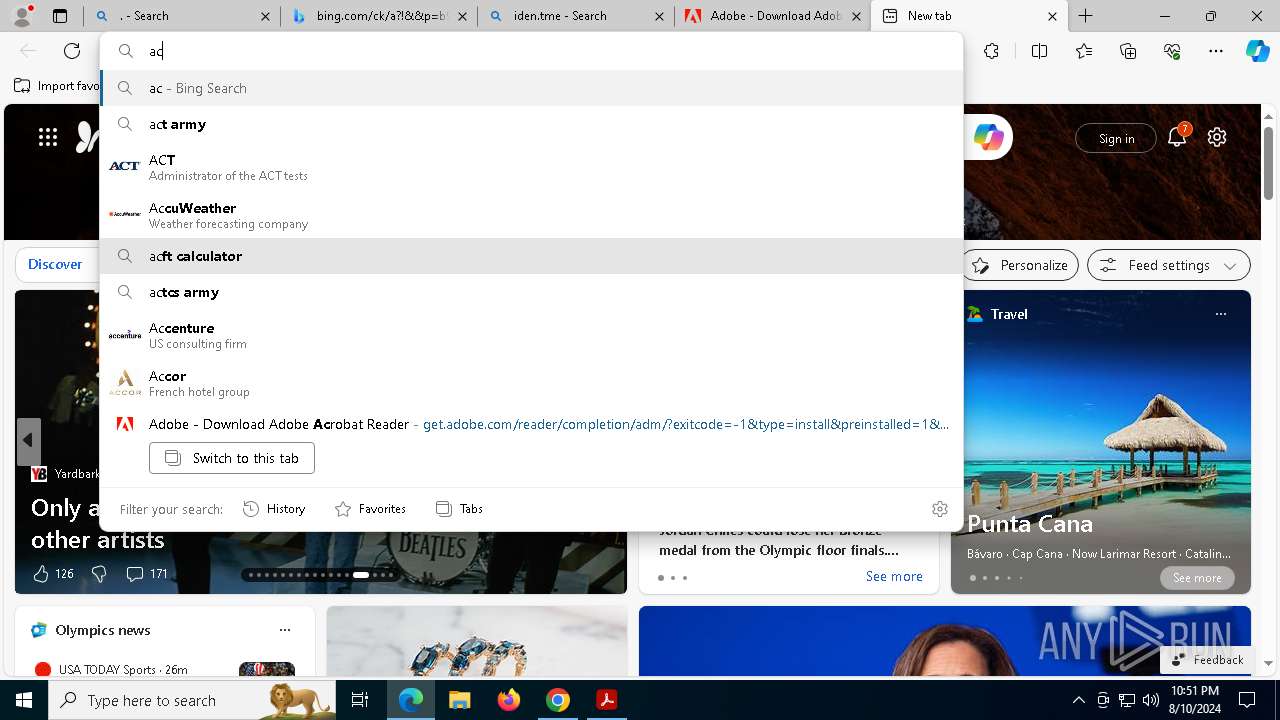Viewport: 1280px width, 720px height.
Task: Click the Feedback button
Action: tap(1208, 660)
